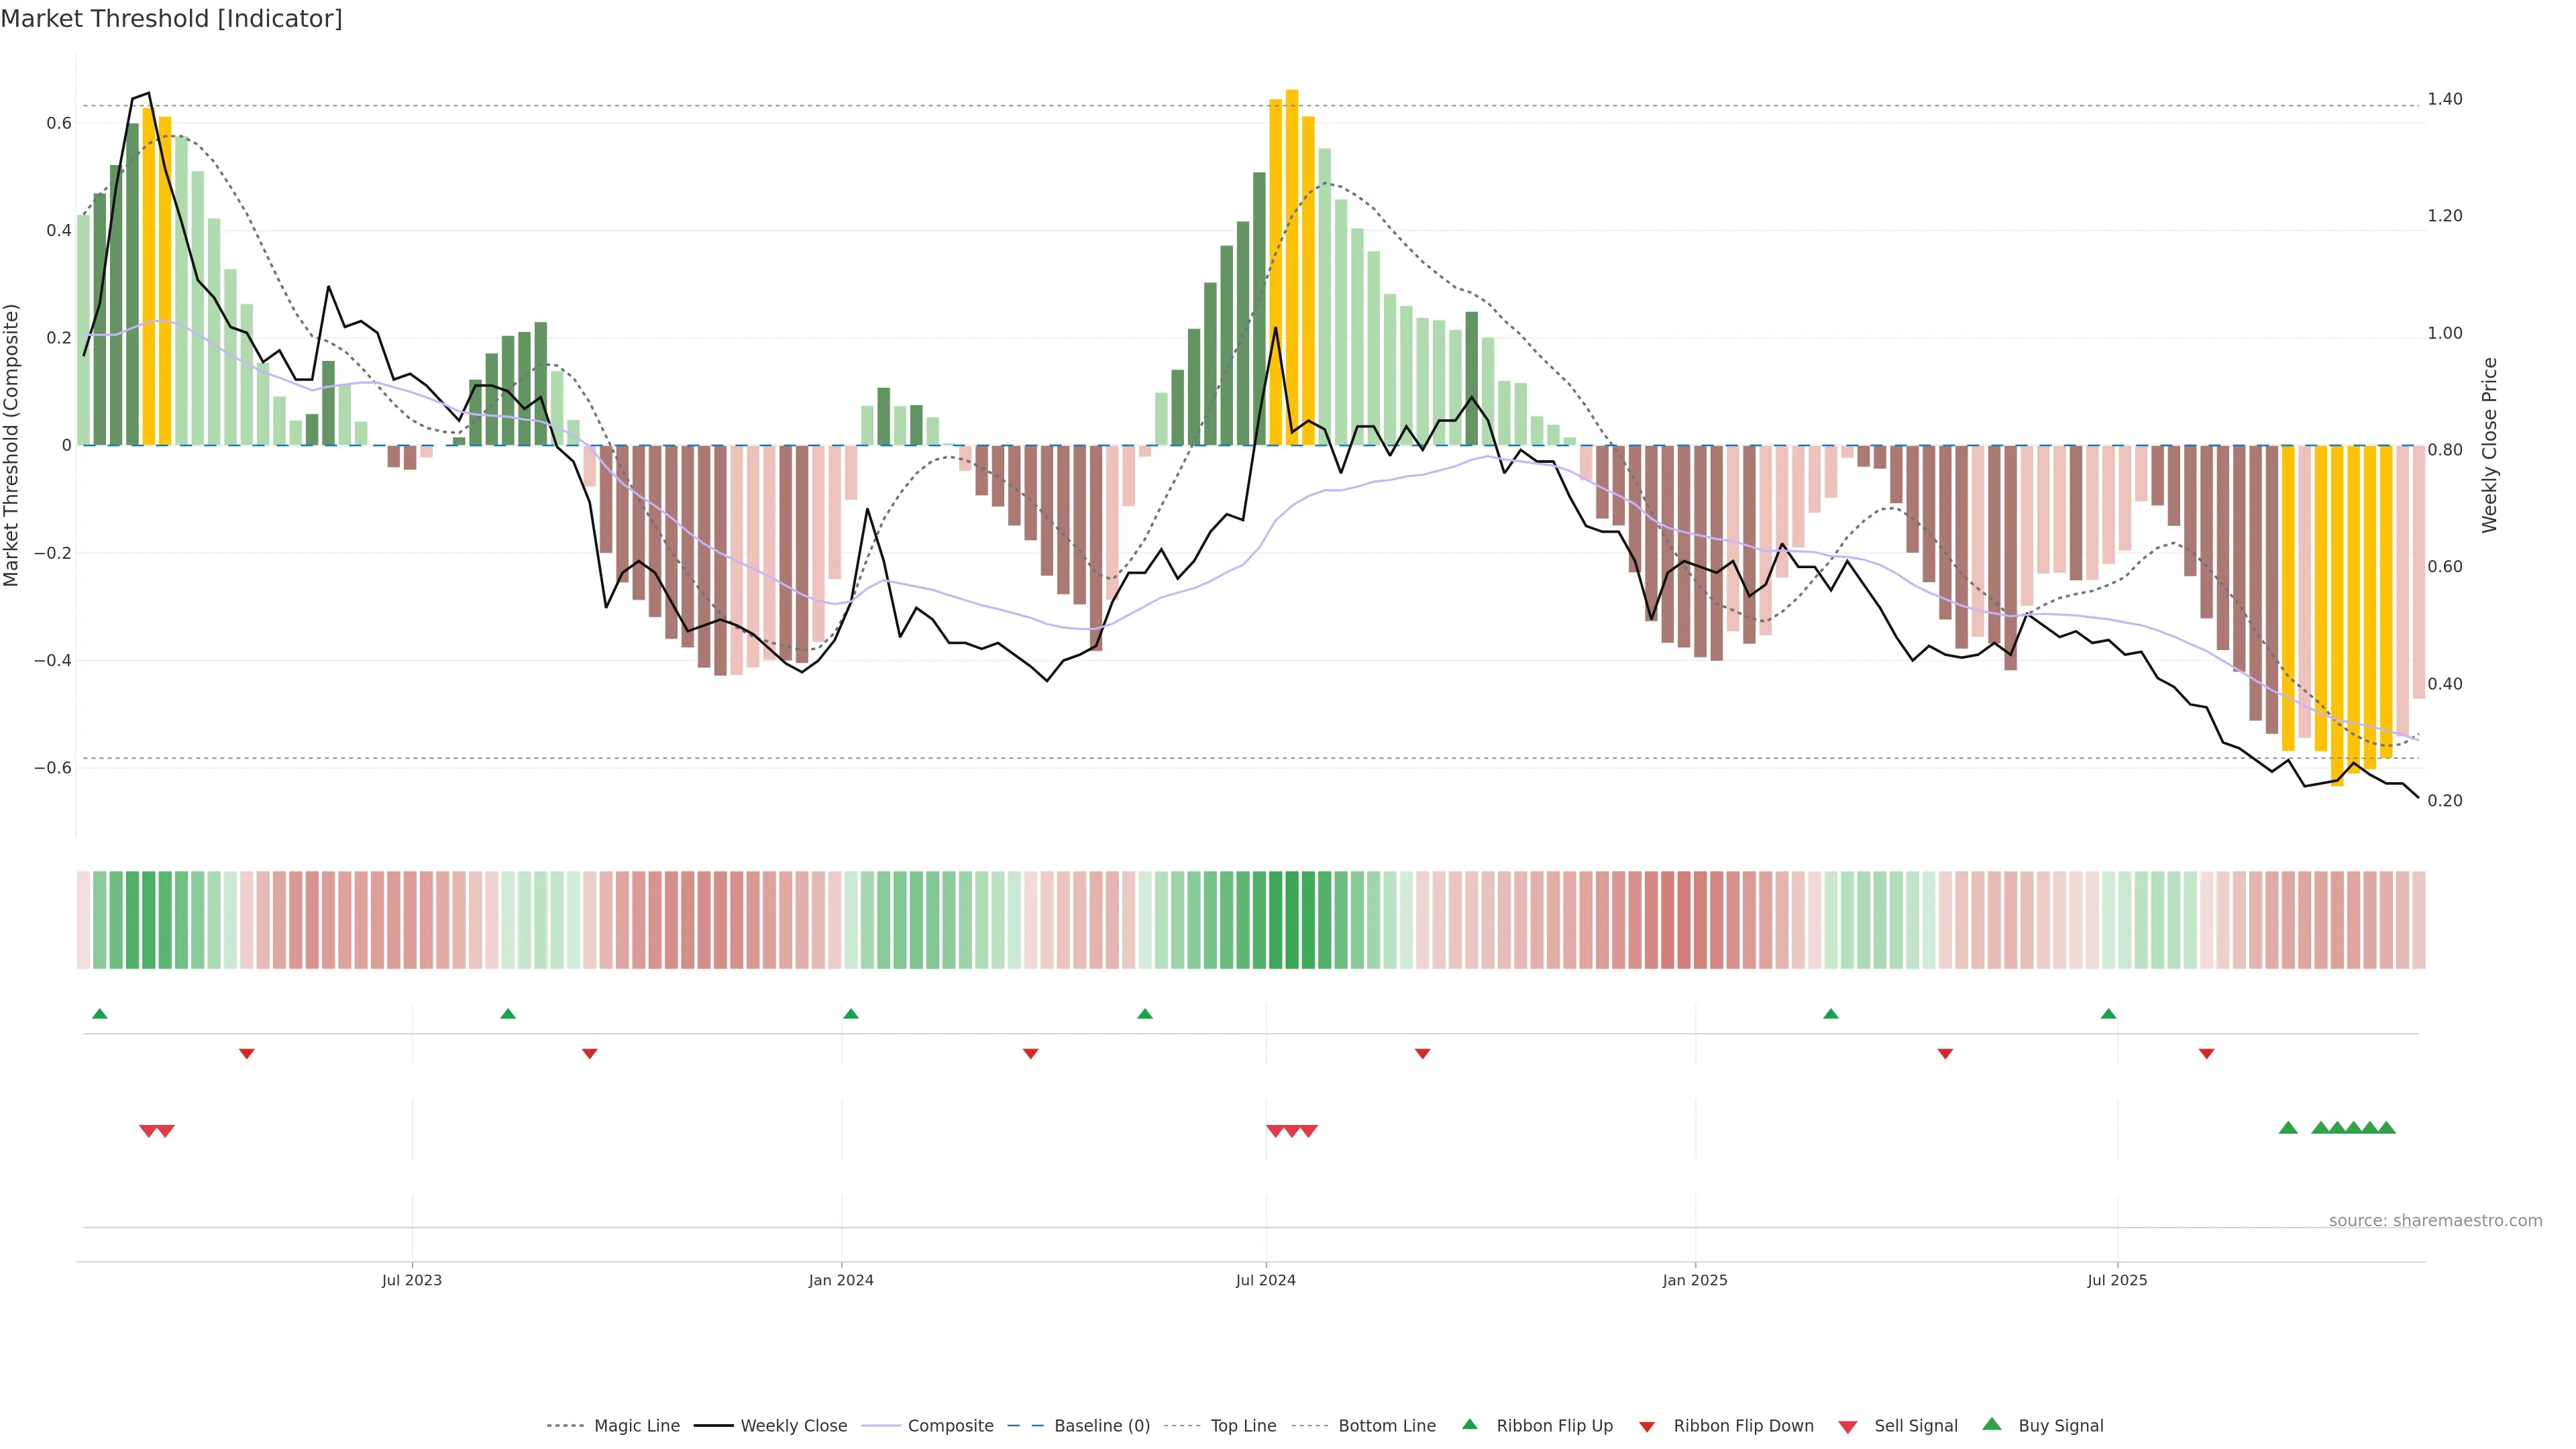Screen dimensions: 2576x1449
Task: Click the Jul 2023 x-axis label
Action: click(411, 1280)
